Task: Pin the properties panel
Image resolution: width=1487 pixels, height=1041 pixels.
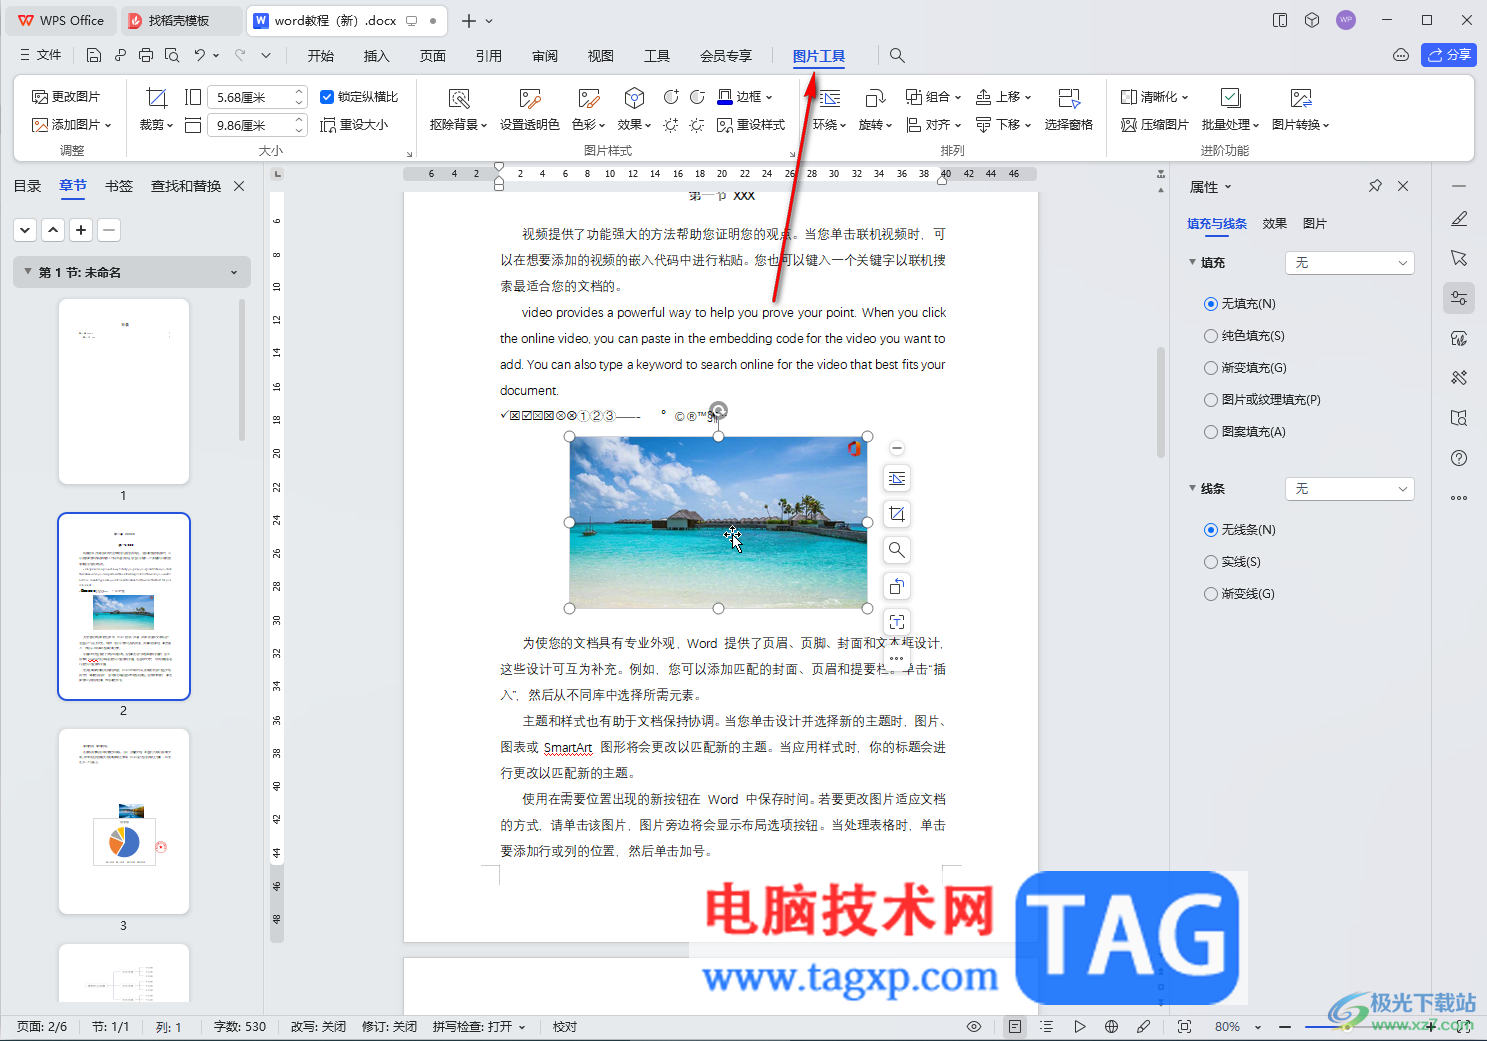Action: [1375, 186]
